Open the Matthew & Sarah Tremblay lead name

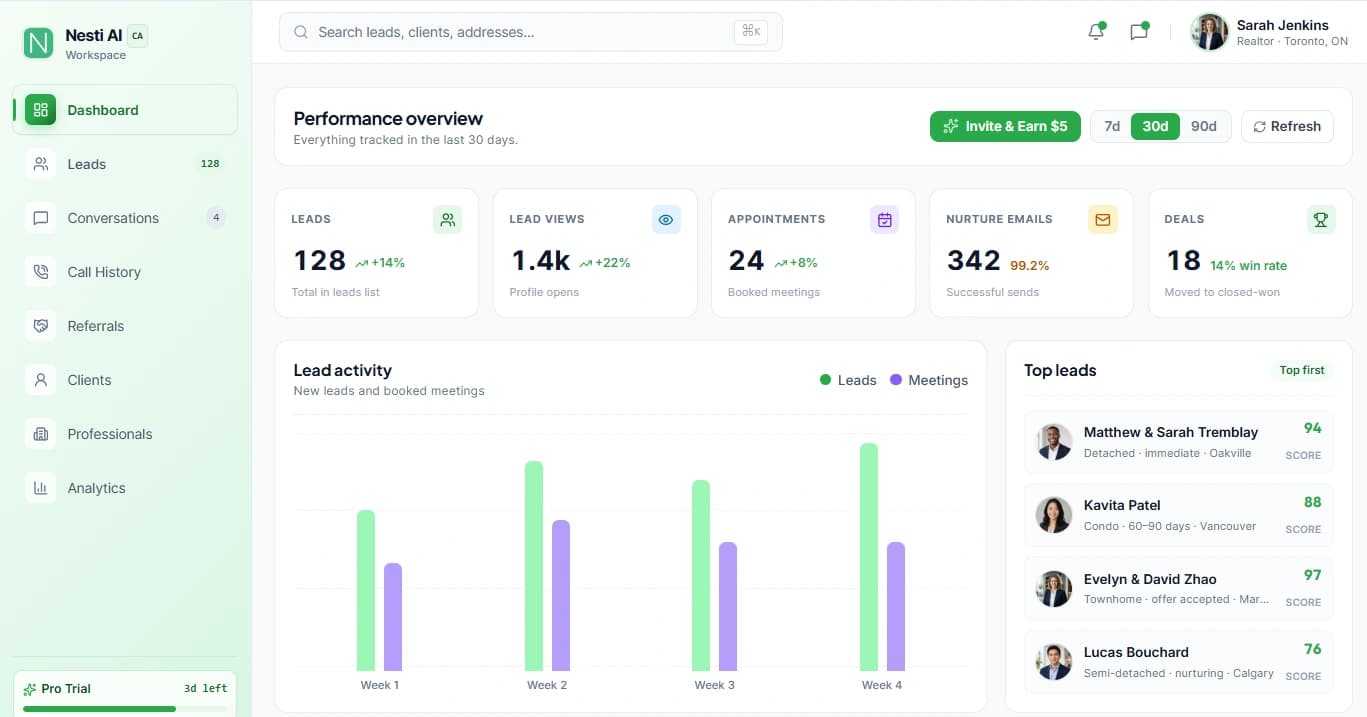(x=1171, y=432)
